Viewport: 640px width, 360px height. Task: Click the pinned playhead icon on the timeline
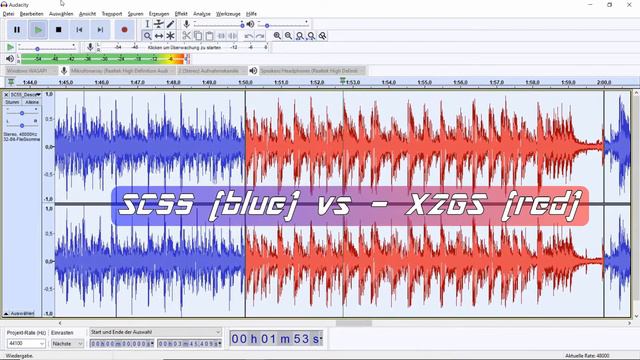click(x=11, y=82)
